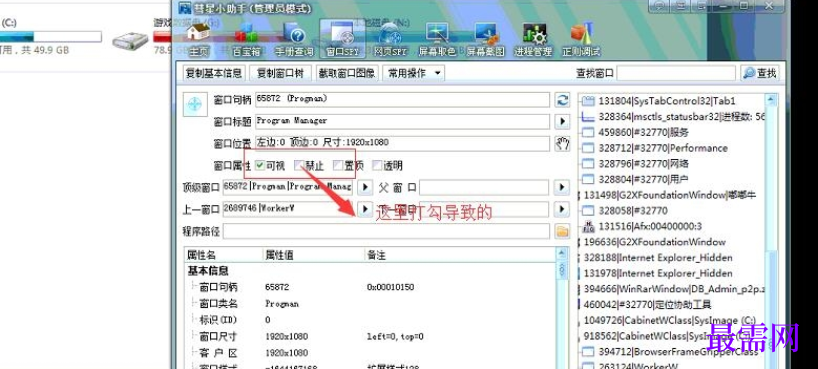Click the 窗口标题 input field
Image resolution: width=818 pixels, height=369 pixels.
(402, 122)
